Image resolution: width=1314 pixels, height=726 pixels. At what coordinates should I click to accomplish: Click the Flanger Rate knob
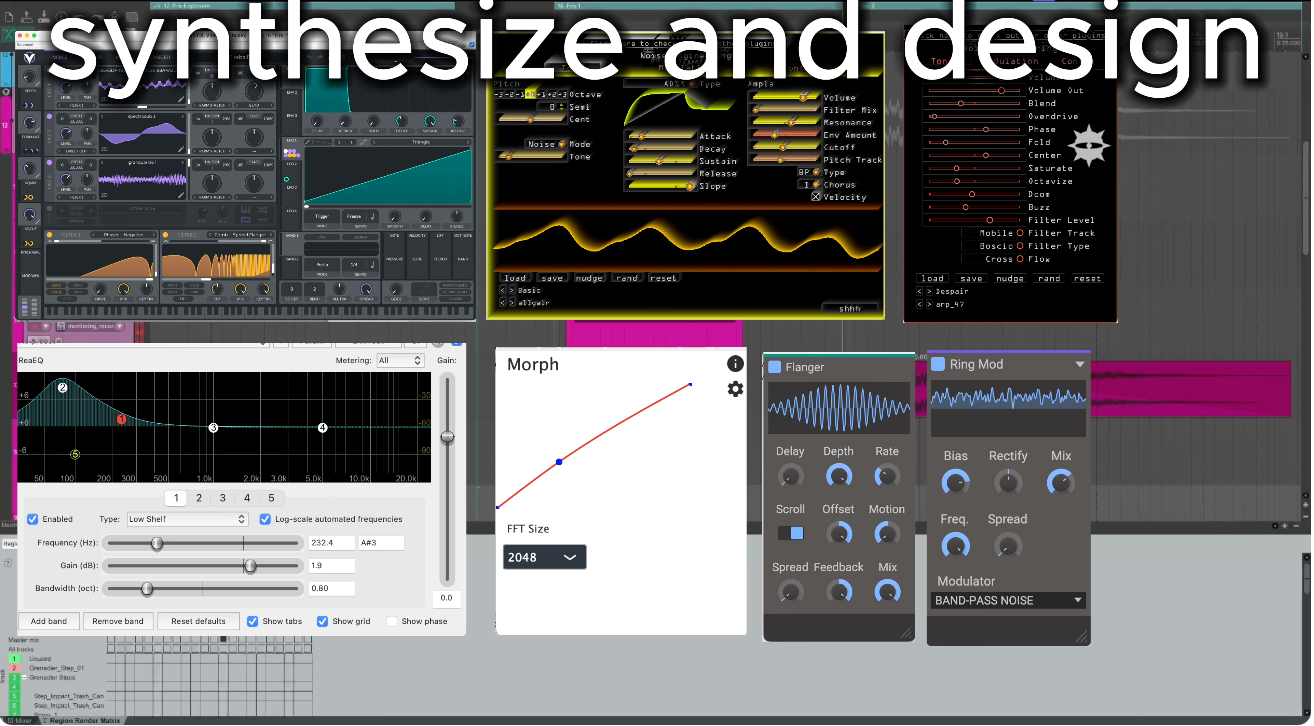click(x=886, y=477)
